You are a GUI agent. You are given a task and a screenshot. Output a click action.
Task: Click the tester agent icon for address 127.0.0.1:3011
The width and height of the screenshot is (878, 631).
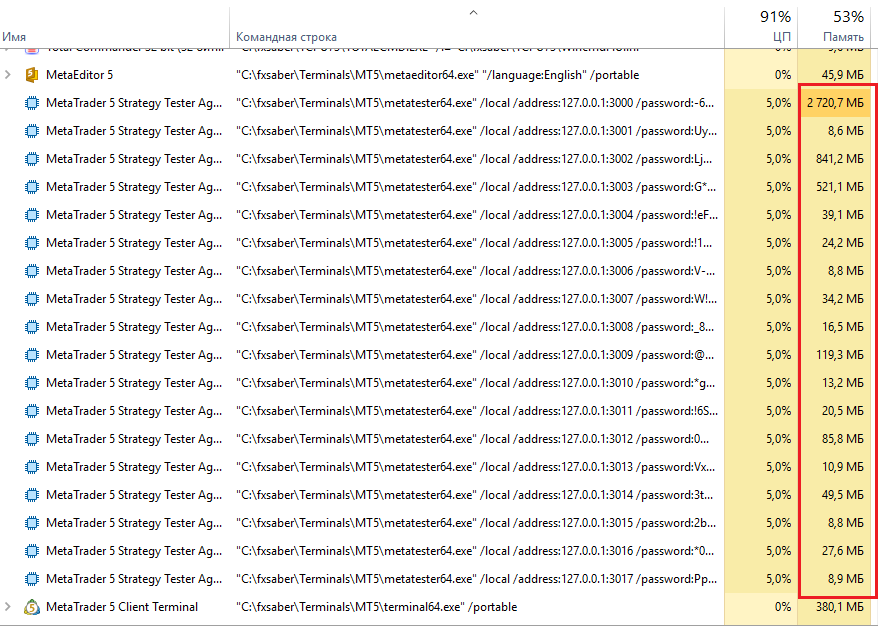[x=32, y=411]
